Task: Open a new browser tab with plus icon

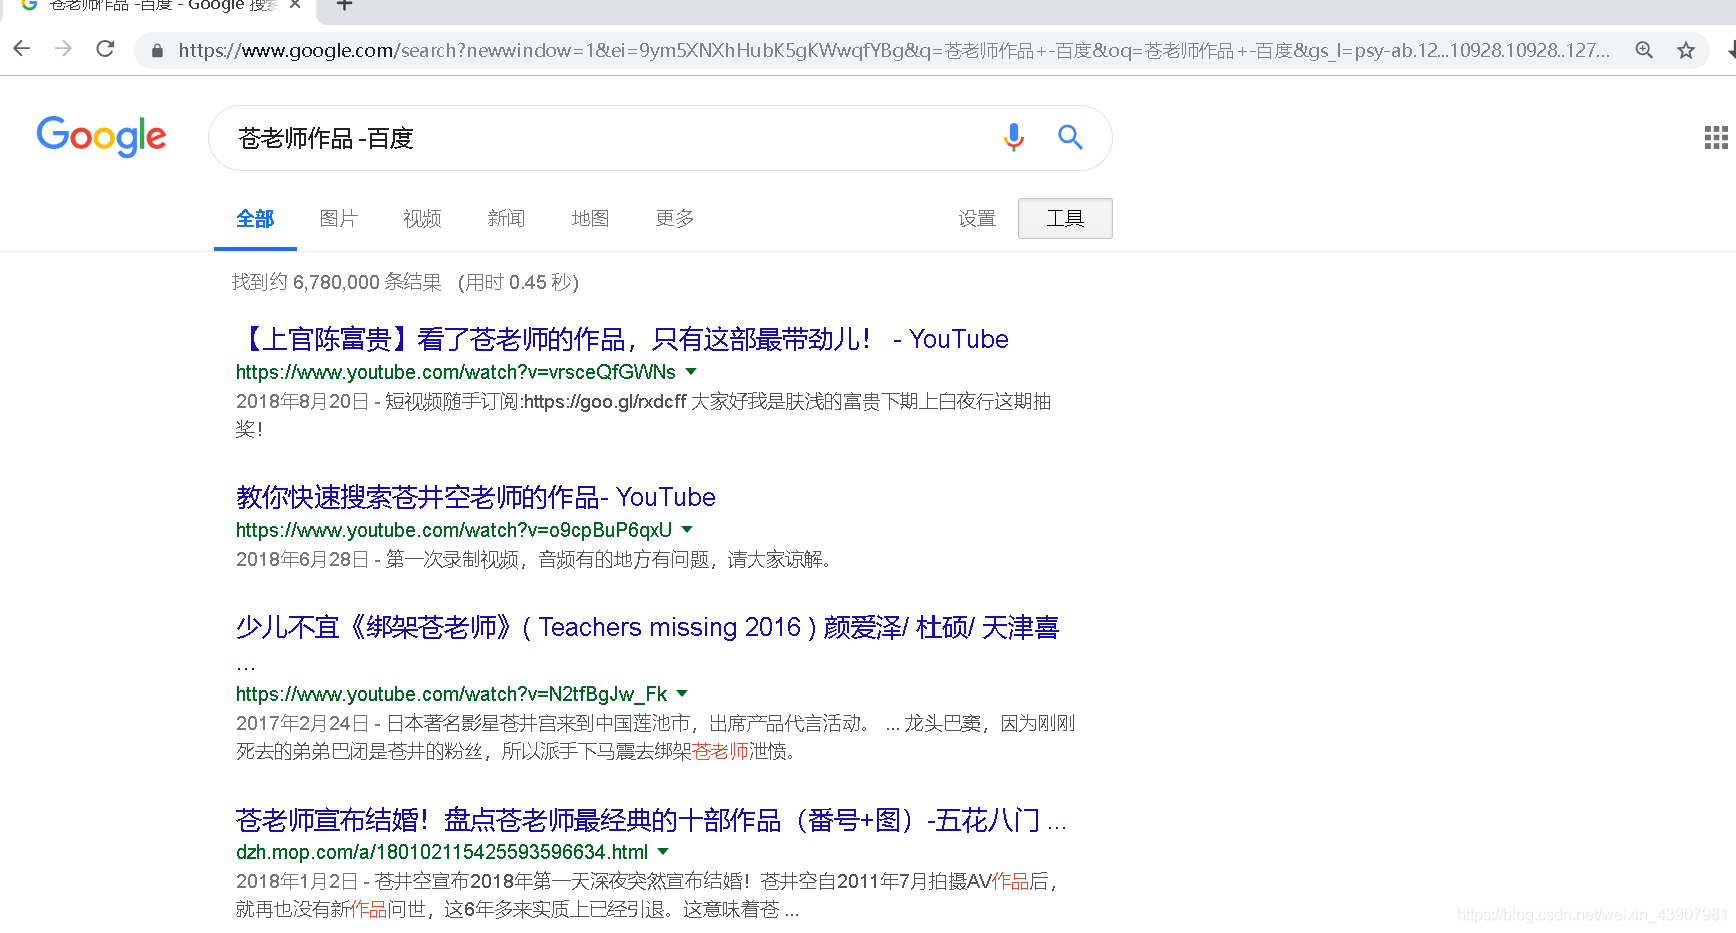Action: [x=344, y=5]
